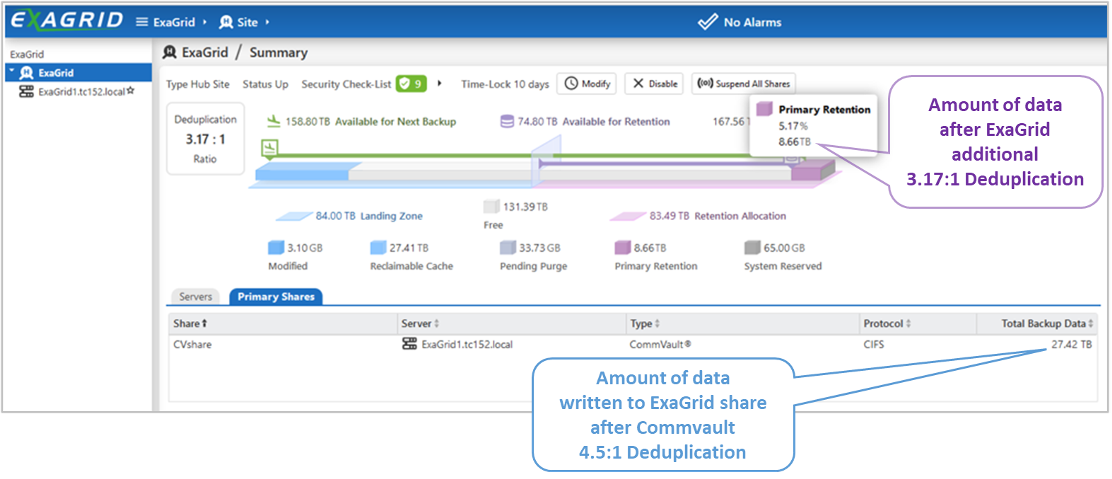
Task: Click the Modify time-lock button
Action: click(587, 84)
